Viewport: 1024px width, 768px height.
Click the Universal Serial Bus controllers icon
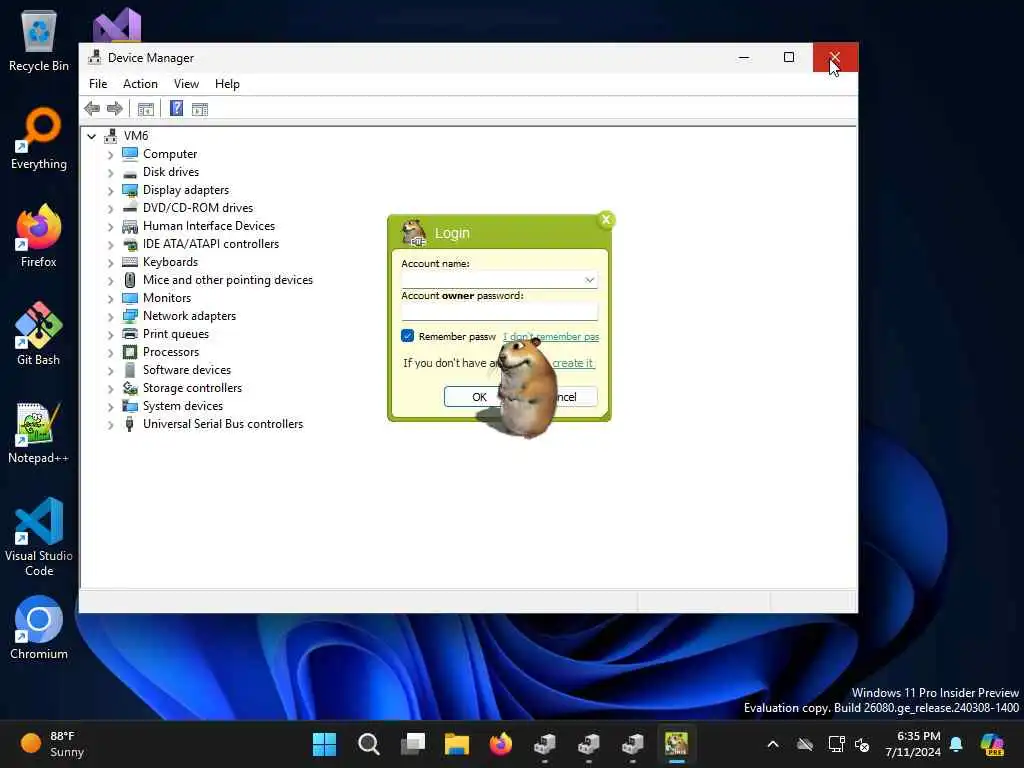coord(130,424)
